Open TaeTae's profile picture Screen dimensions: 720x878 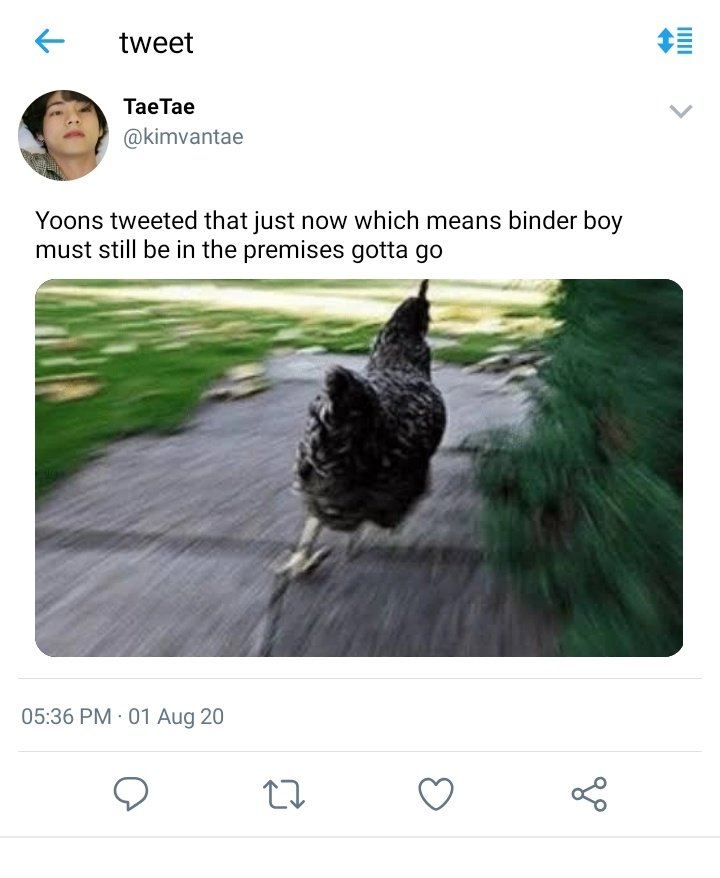tap(63, 135)
